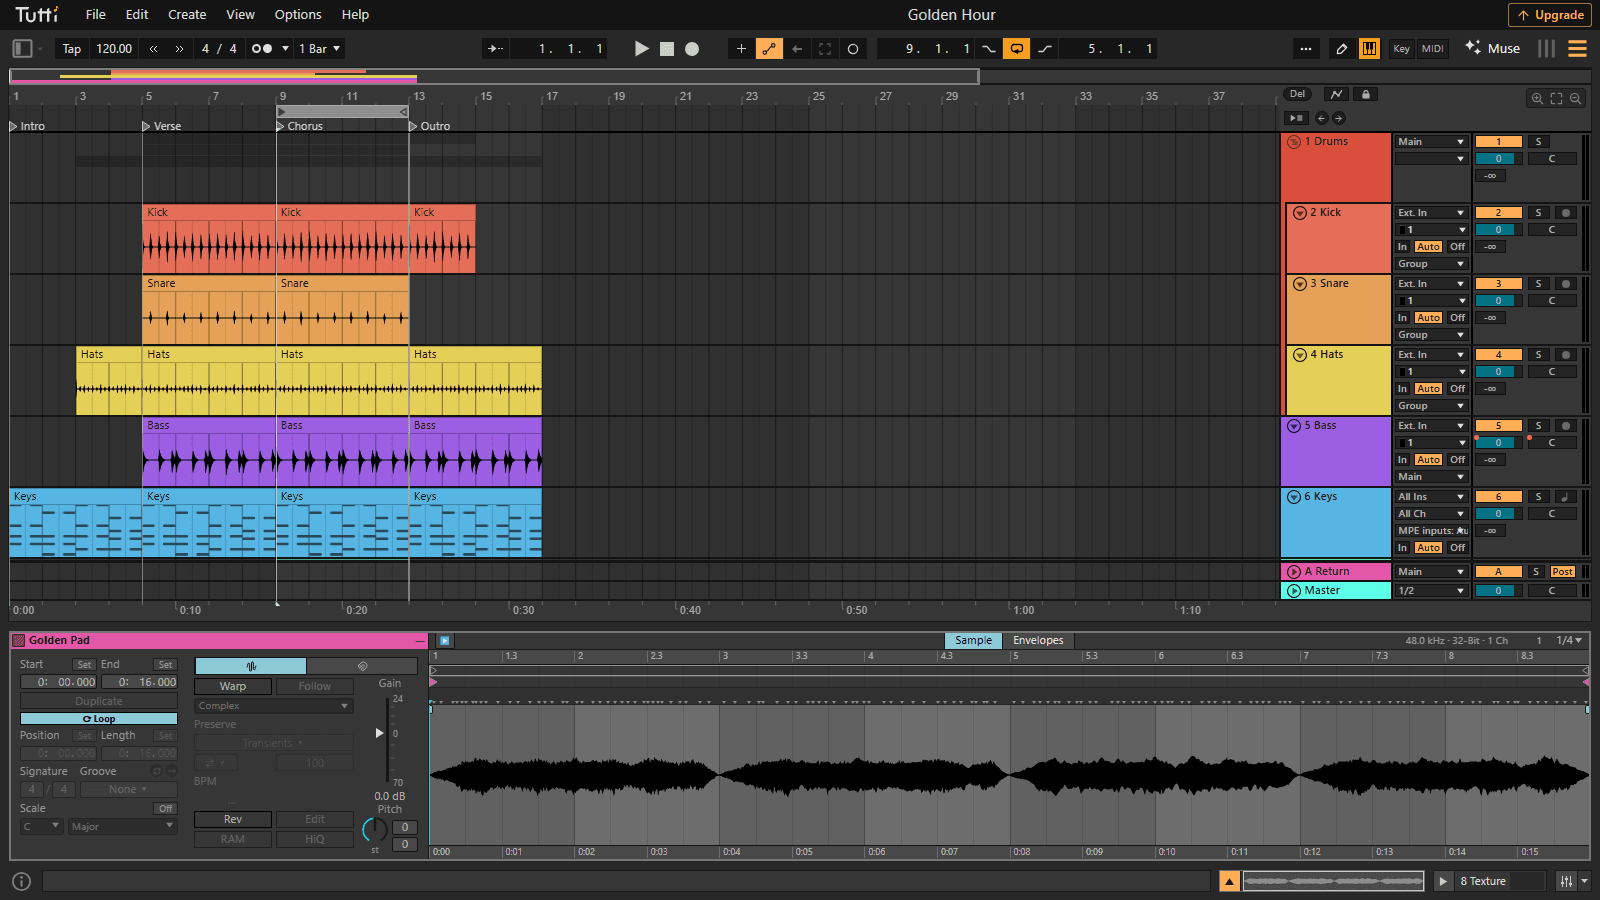The height and width of the screenshot is (900, 1600).
Task: Start playback with the Play button
Action: click(641, 48)
